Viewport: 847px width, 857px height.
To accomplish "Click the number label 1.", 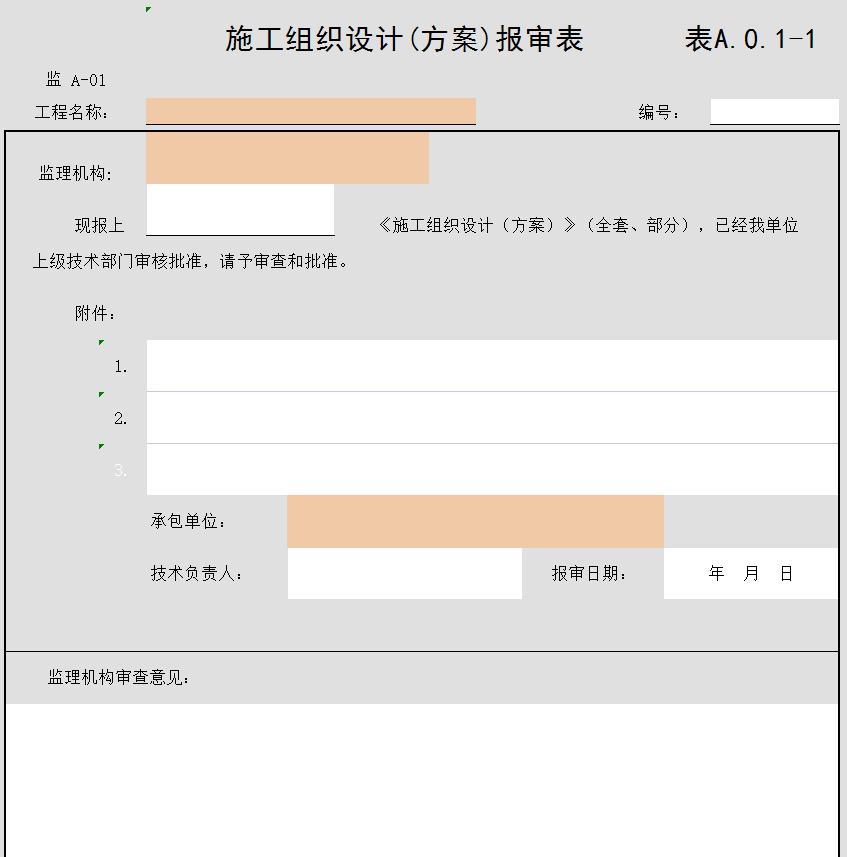I will (x=121, y=367).
